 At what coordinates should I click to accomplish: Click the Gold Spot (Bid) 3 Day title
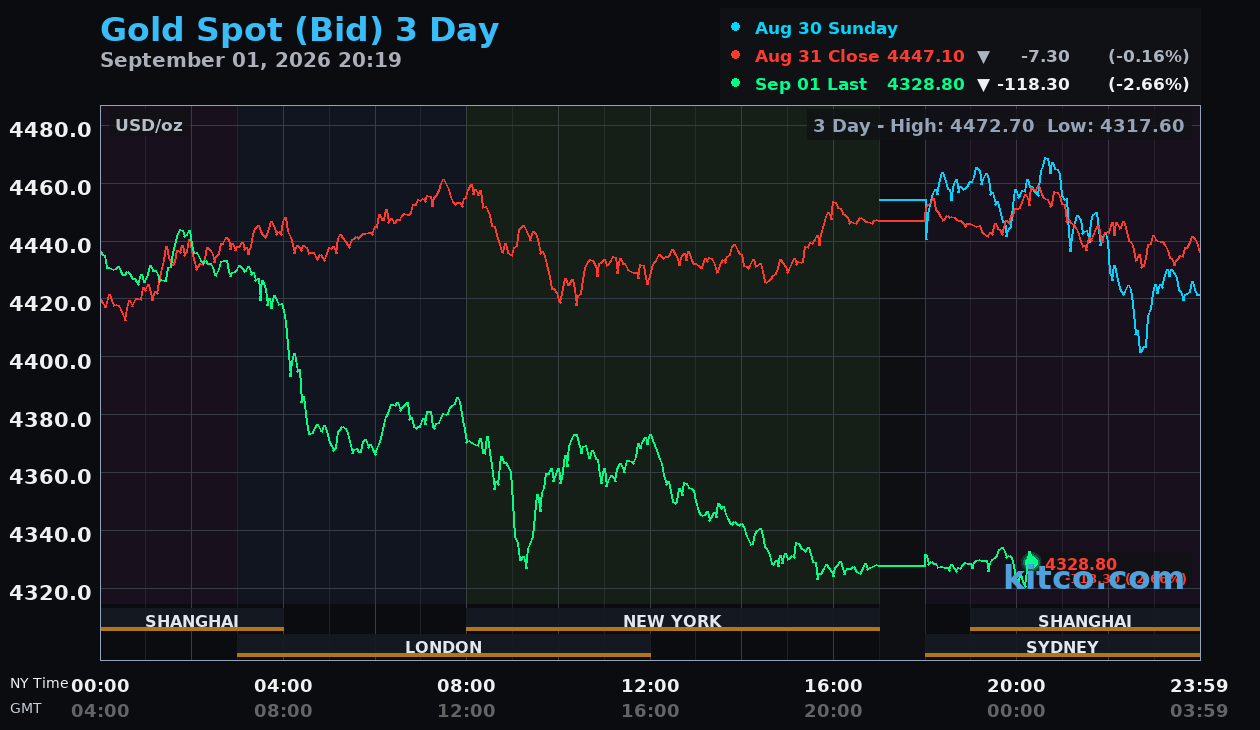(299, 30)
